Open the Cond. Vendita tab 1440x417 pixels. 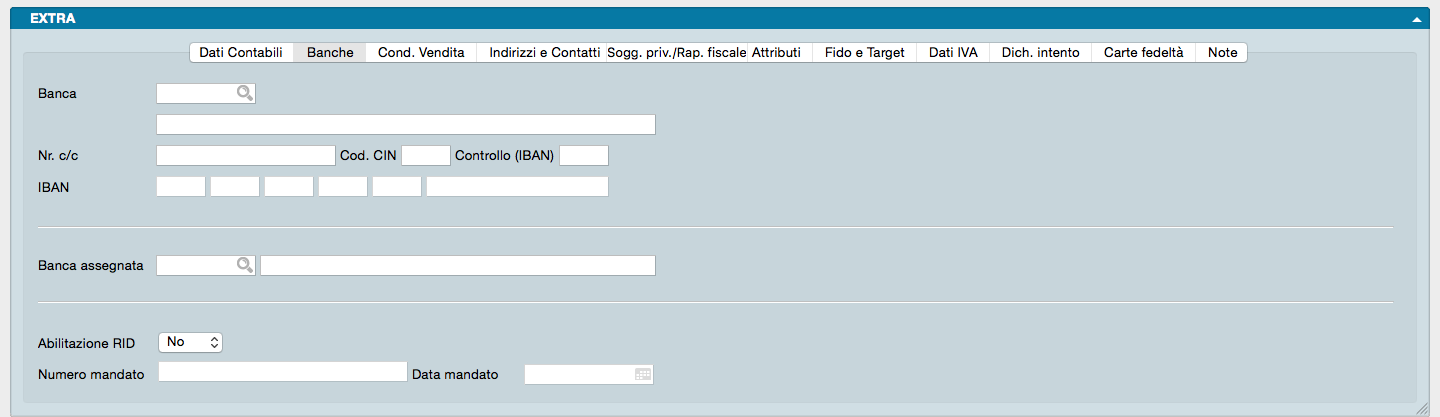click(x=421, y=53)
